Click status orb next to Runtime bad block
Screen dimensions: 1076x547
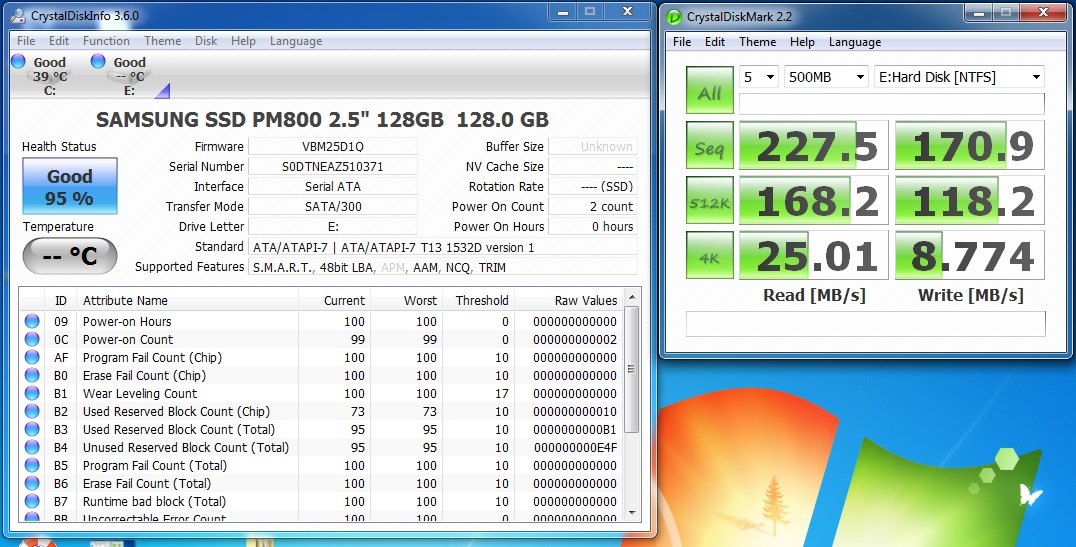(x=32, y=501)
